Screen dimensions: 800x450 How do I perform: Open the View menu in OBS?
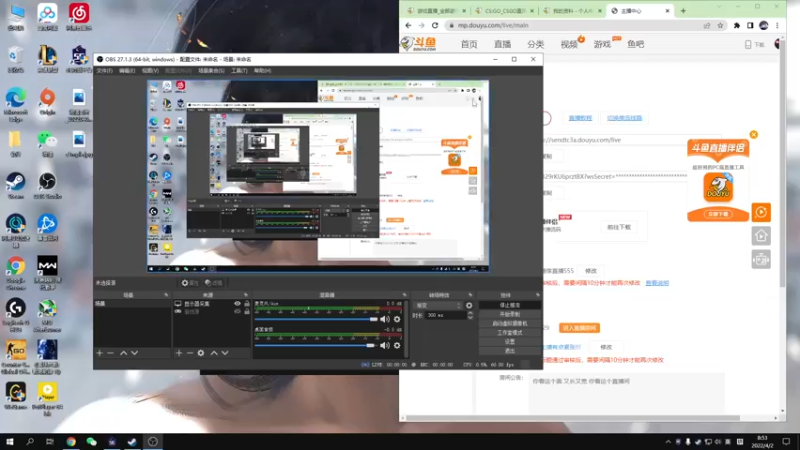tap(149, 70)
